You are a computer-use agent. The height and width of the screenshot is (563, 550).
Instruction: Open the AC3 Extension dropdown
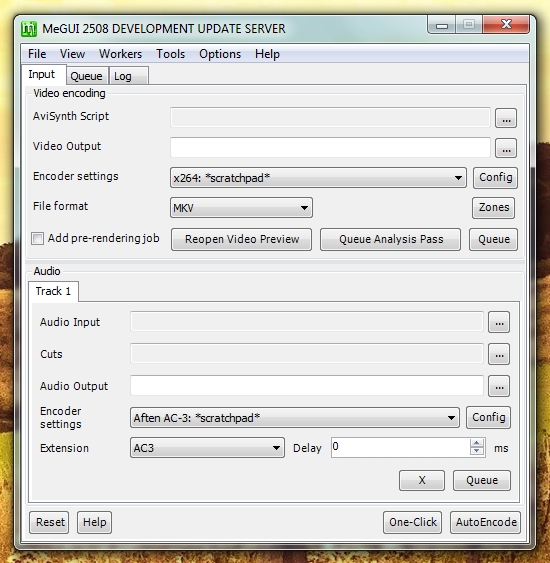point(276,448)
